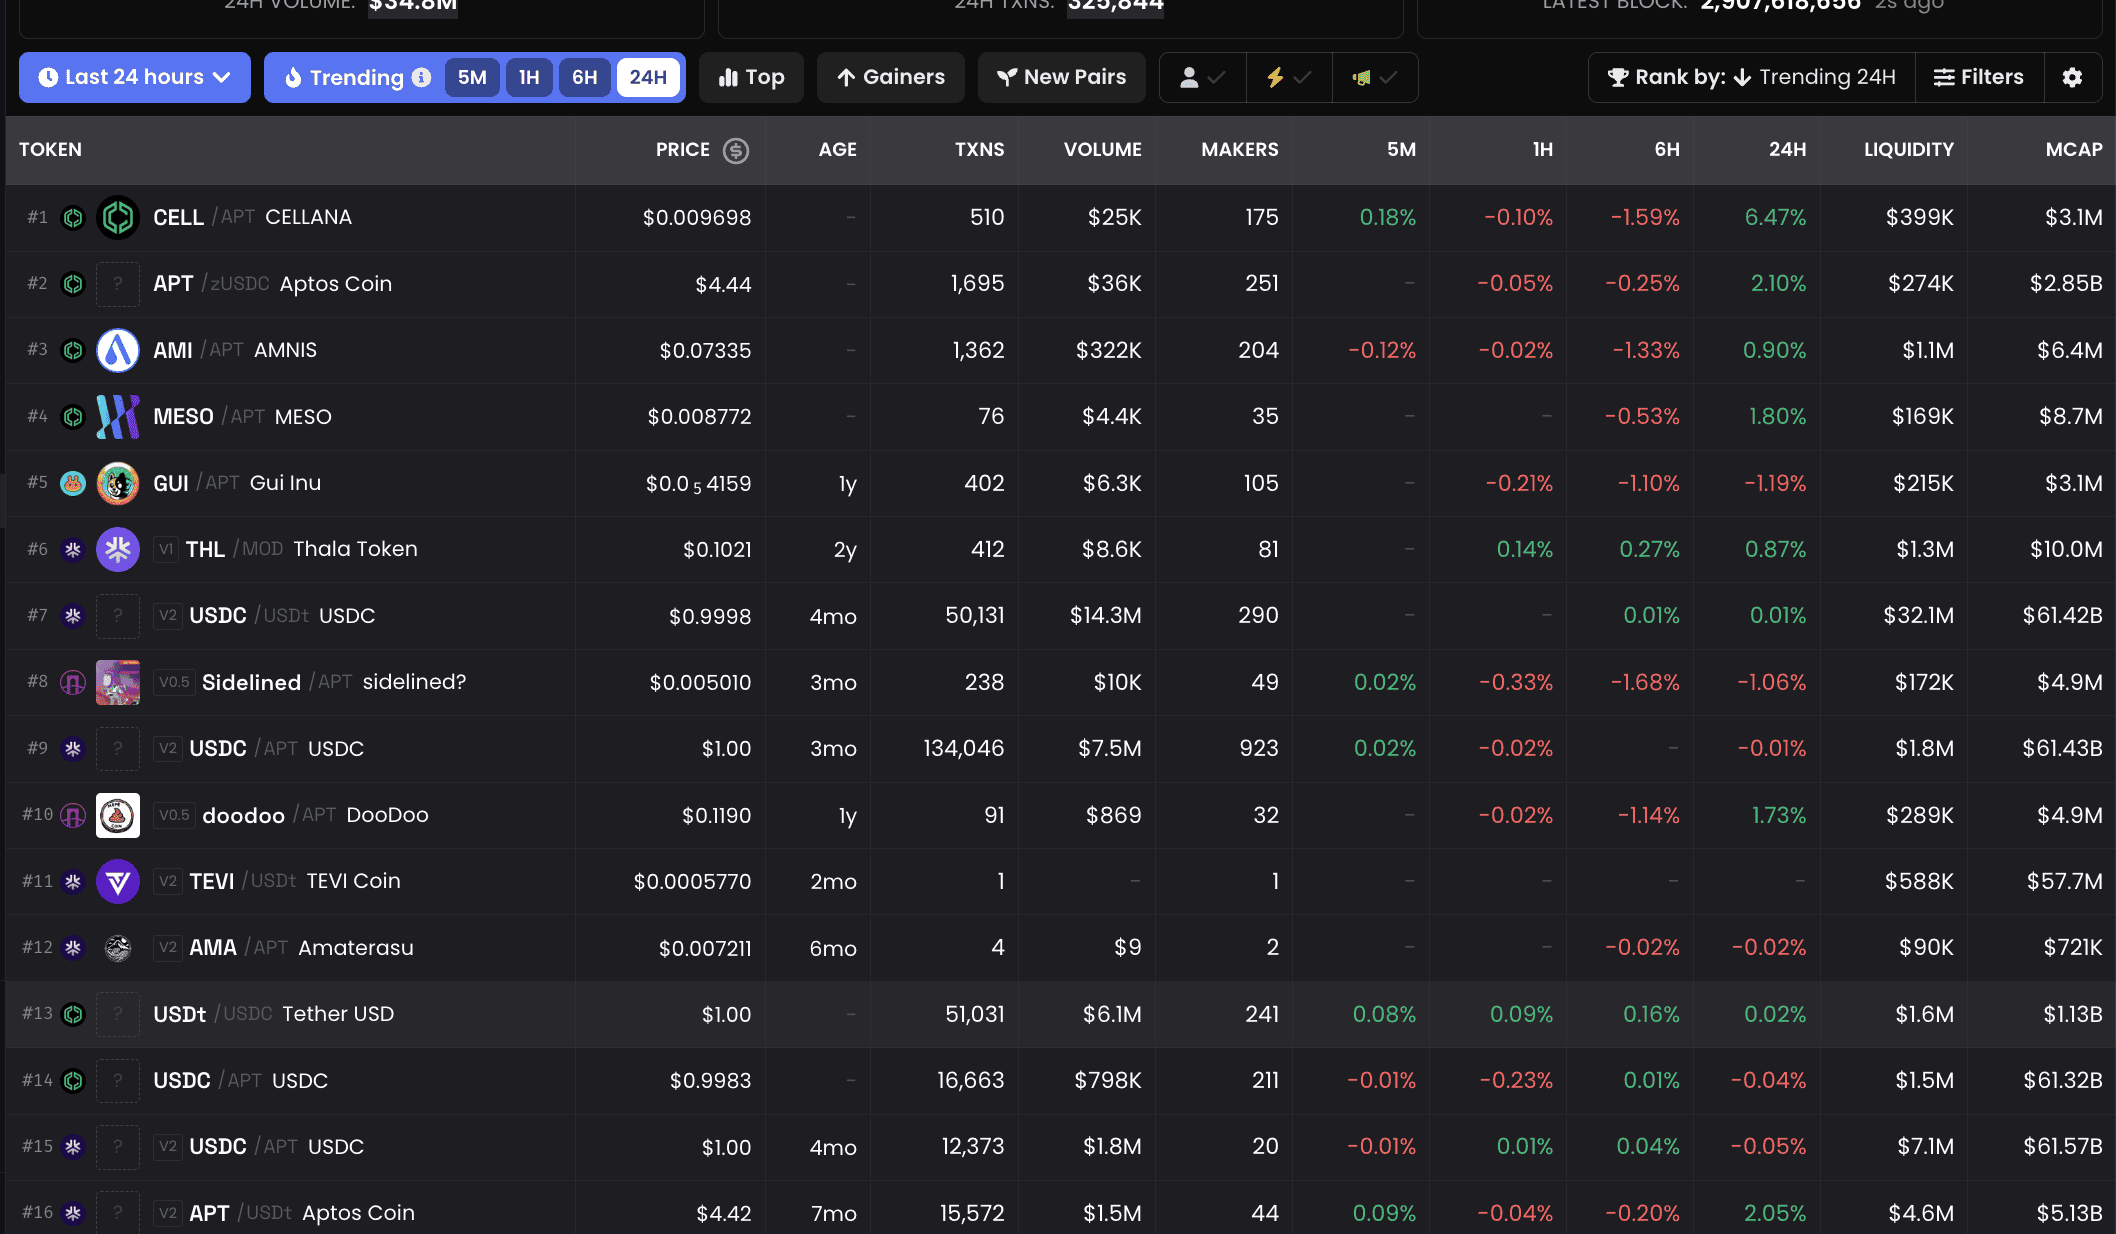Viewport: 2116px width, 1234px height.
Task: Open the Last 24 hours dropdown
Action: 135,77
